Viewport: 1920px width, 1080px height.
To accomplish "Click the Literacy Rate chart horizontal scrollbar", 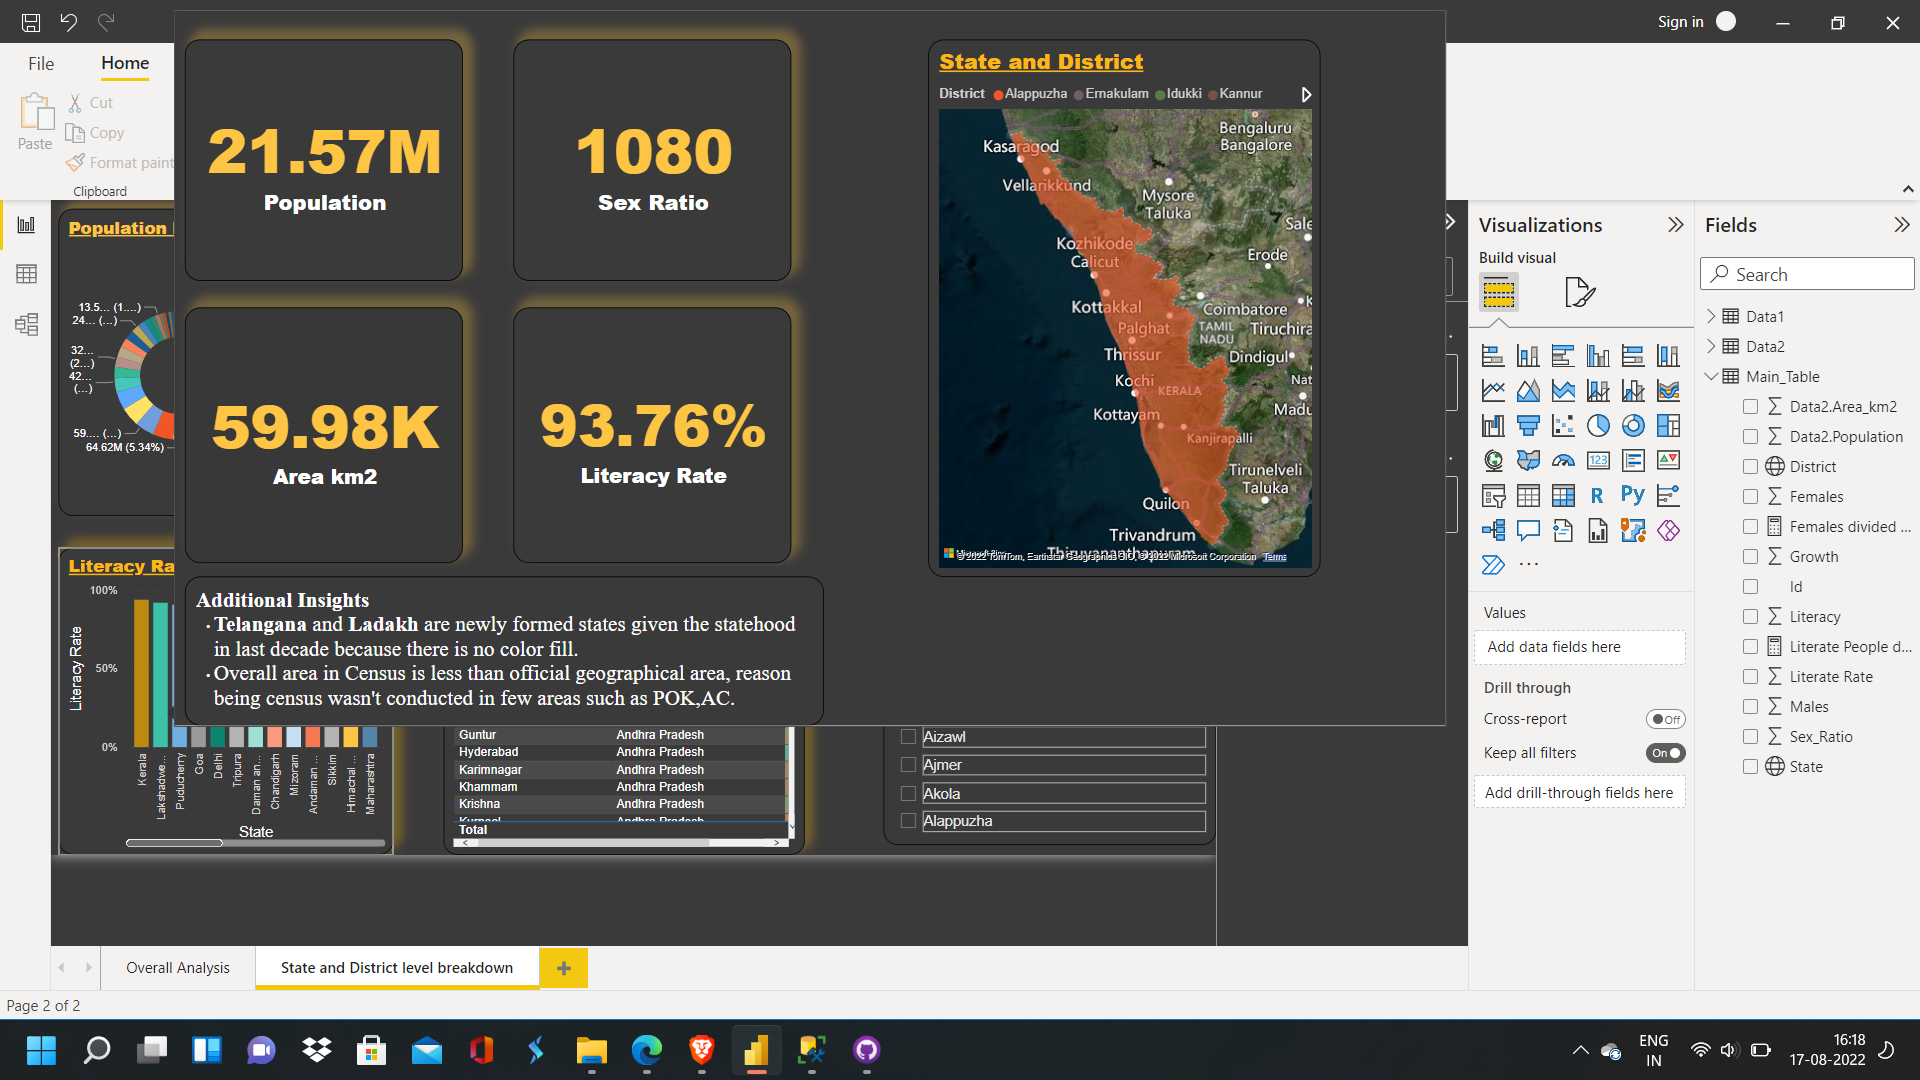I will (x=174, y=843).
